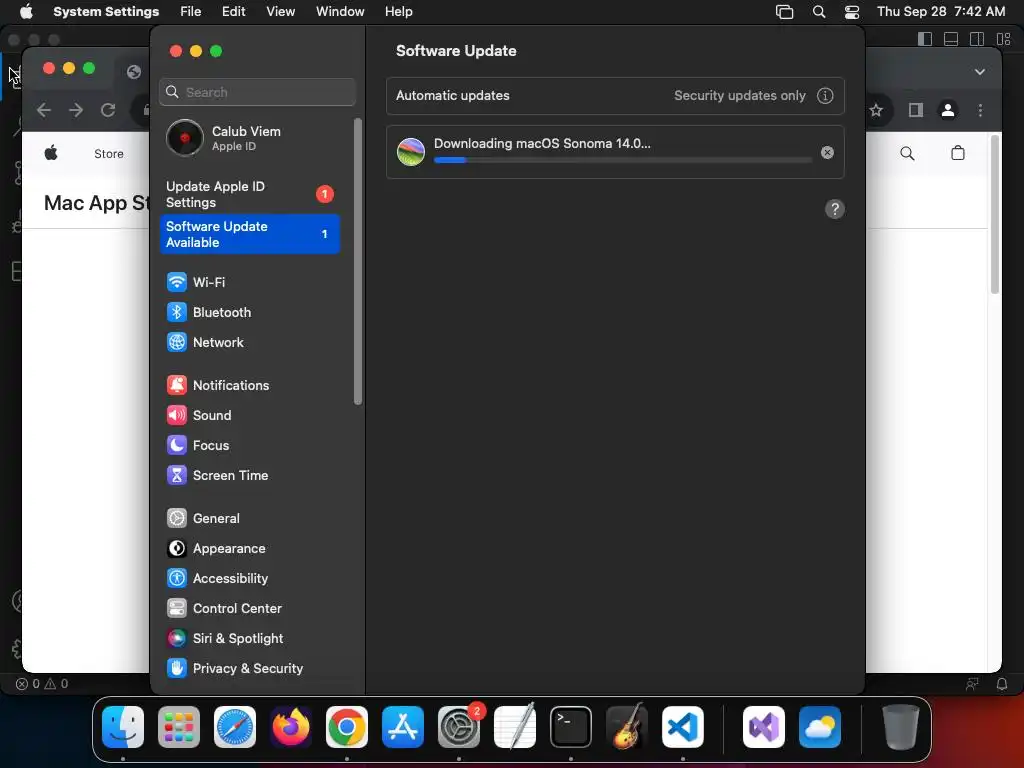Open Finder from the Dock

[x=123, y=727]
